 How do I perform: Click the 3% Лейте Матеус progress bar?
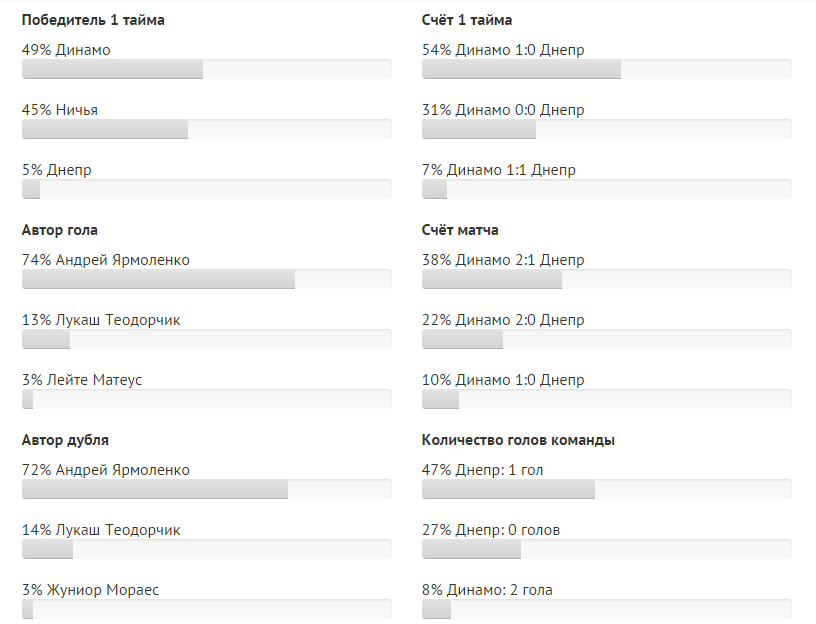206,399
